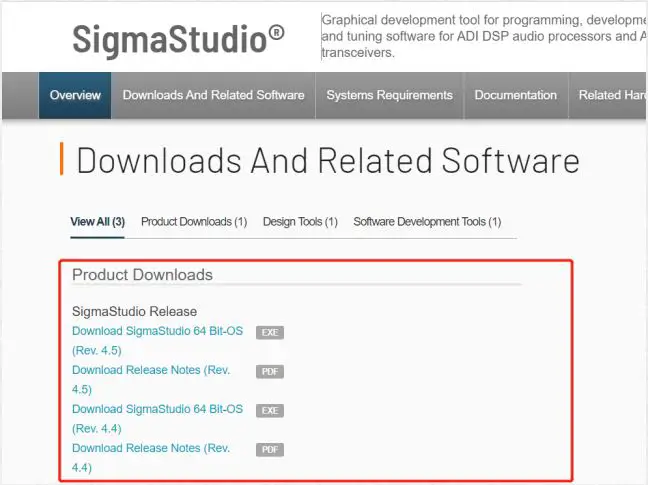Switch to the Documentation tab
648x485 pixels.
point(515,95)
